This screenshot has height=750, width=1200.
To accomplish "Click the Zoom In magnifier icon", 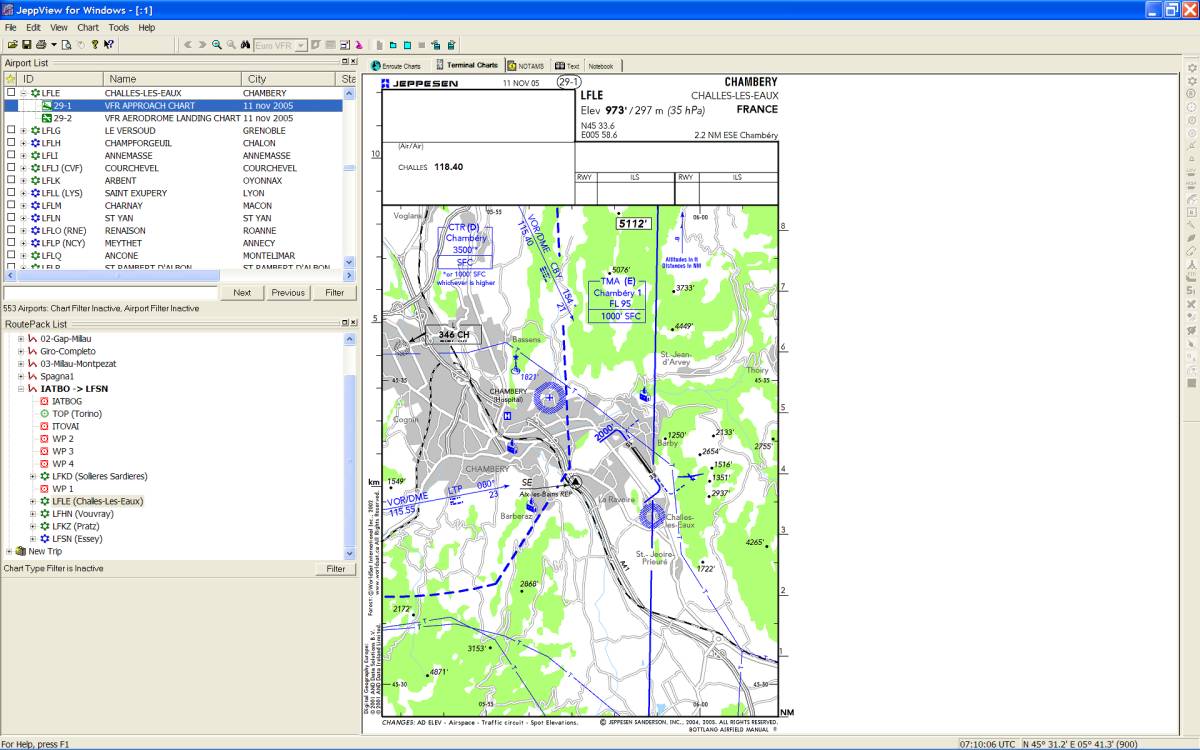I will tap(217, 45).
